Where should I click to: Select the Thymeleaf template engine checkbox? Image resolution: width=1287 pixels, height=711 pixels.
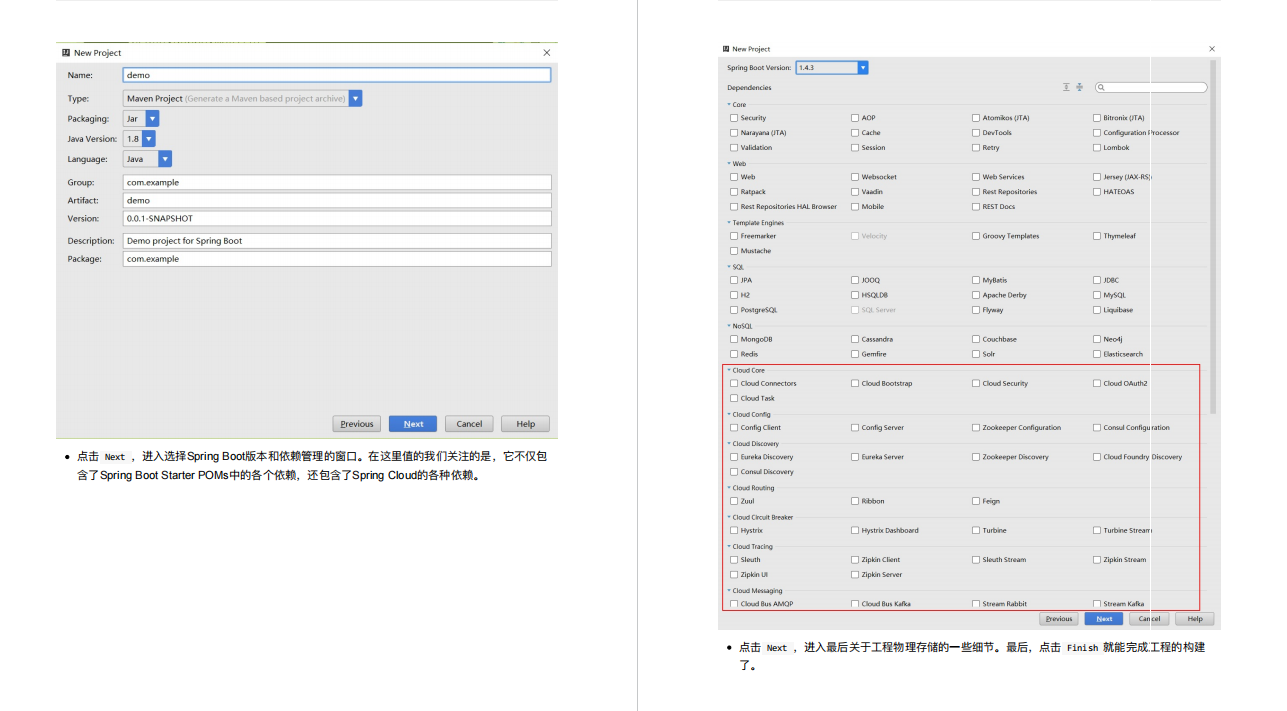tap(1097, 235)
